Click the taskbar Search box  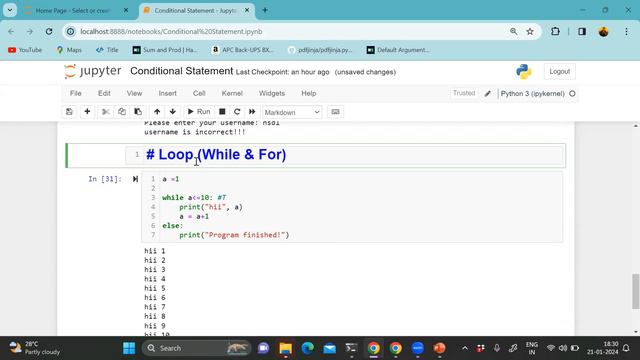click(196, 348)
